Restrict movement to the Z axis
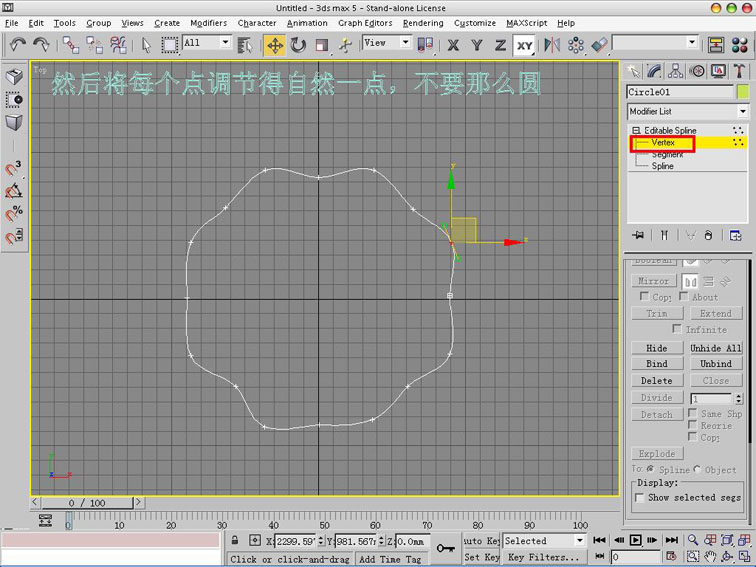Screen dimensions: 756x567 click(x=500, y=45)
